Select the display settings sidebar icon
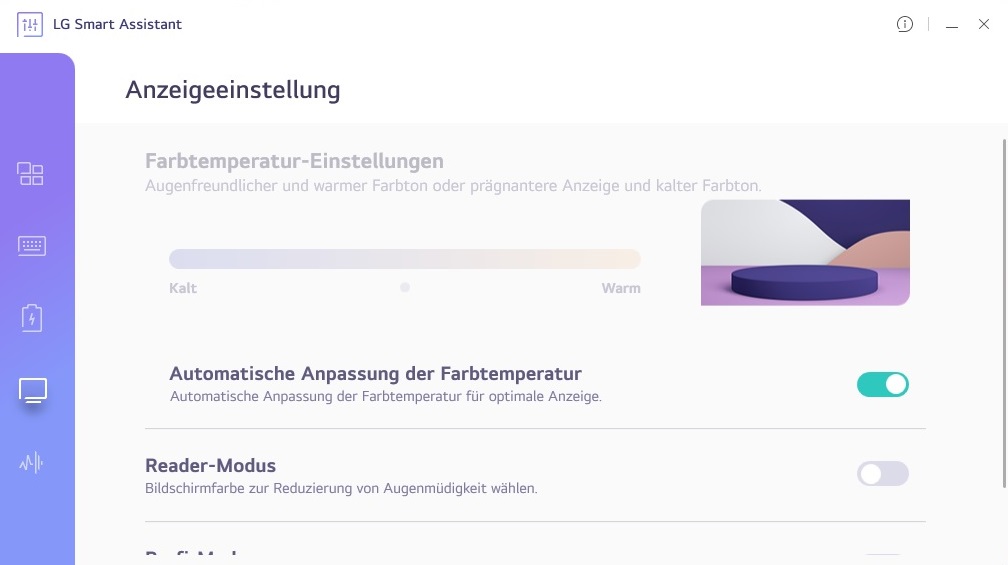 (32, 390)
